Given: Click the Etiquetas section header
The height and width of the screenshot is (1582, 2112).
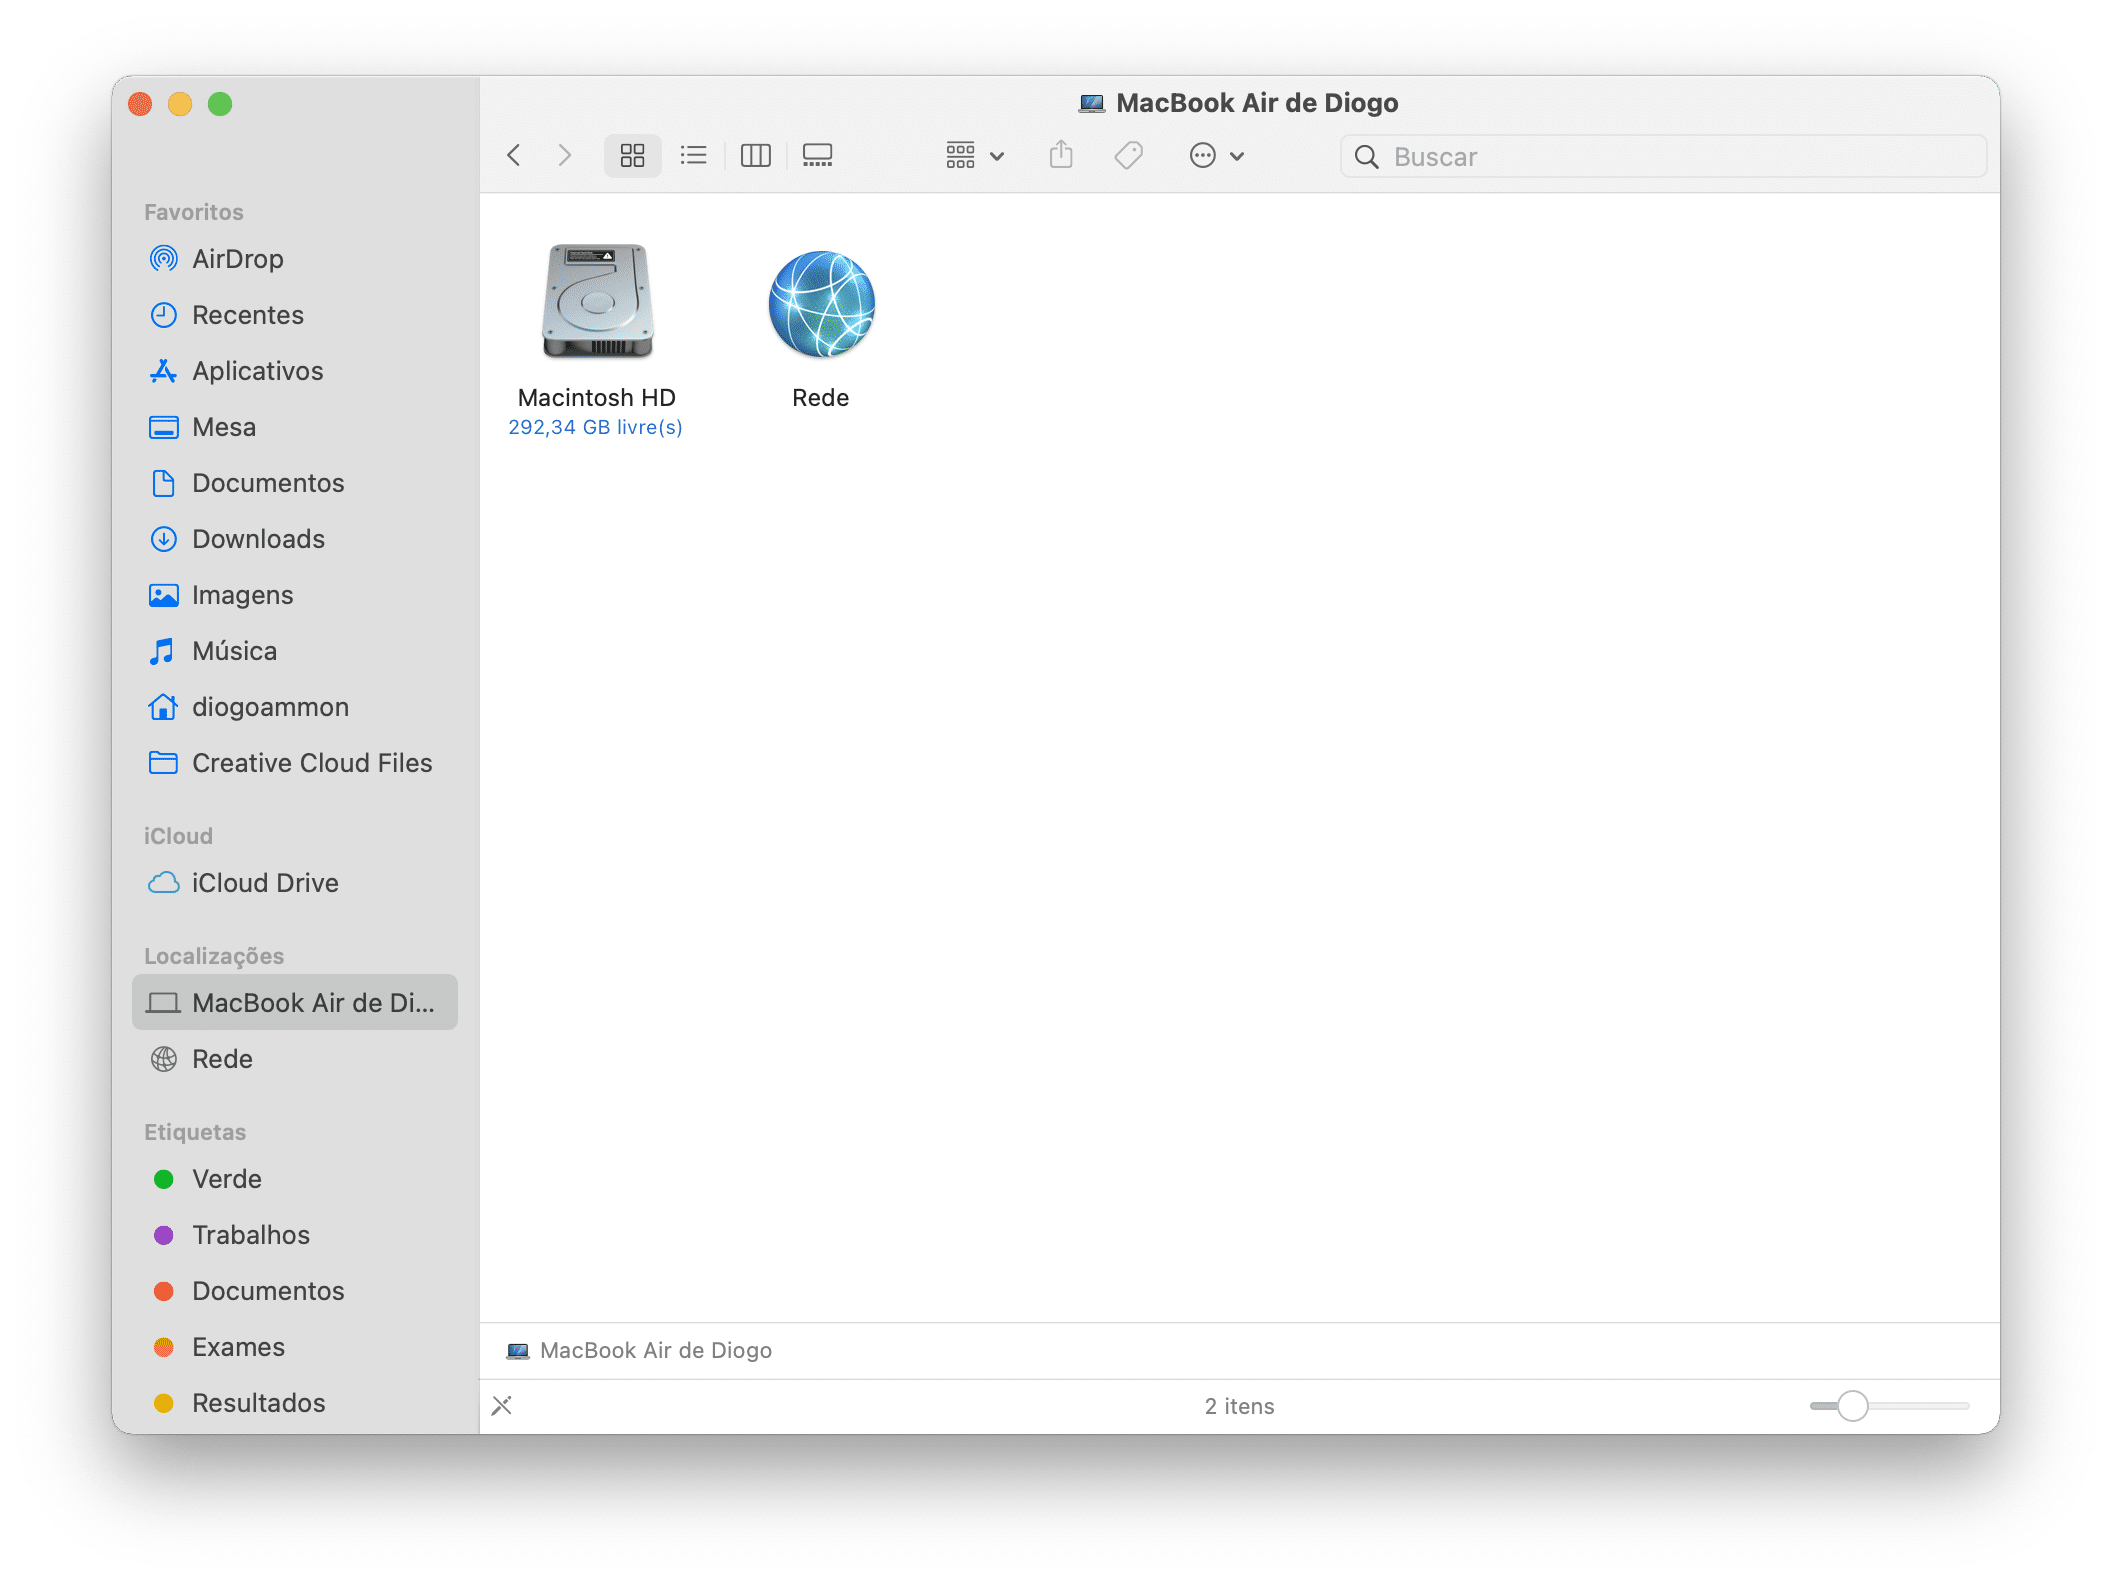Looking at the screenshot, I should (195, 1132).
